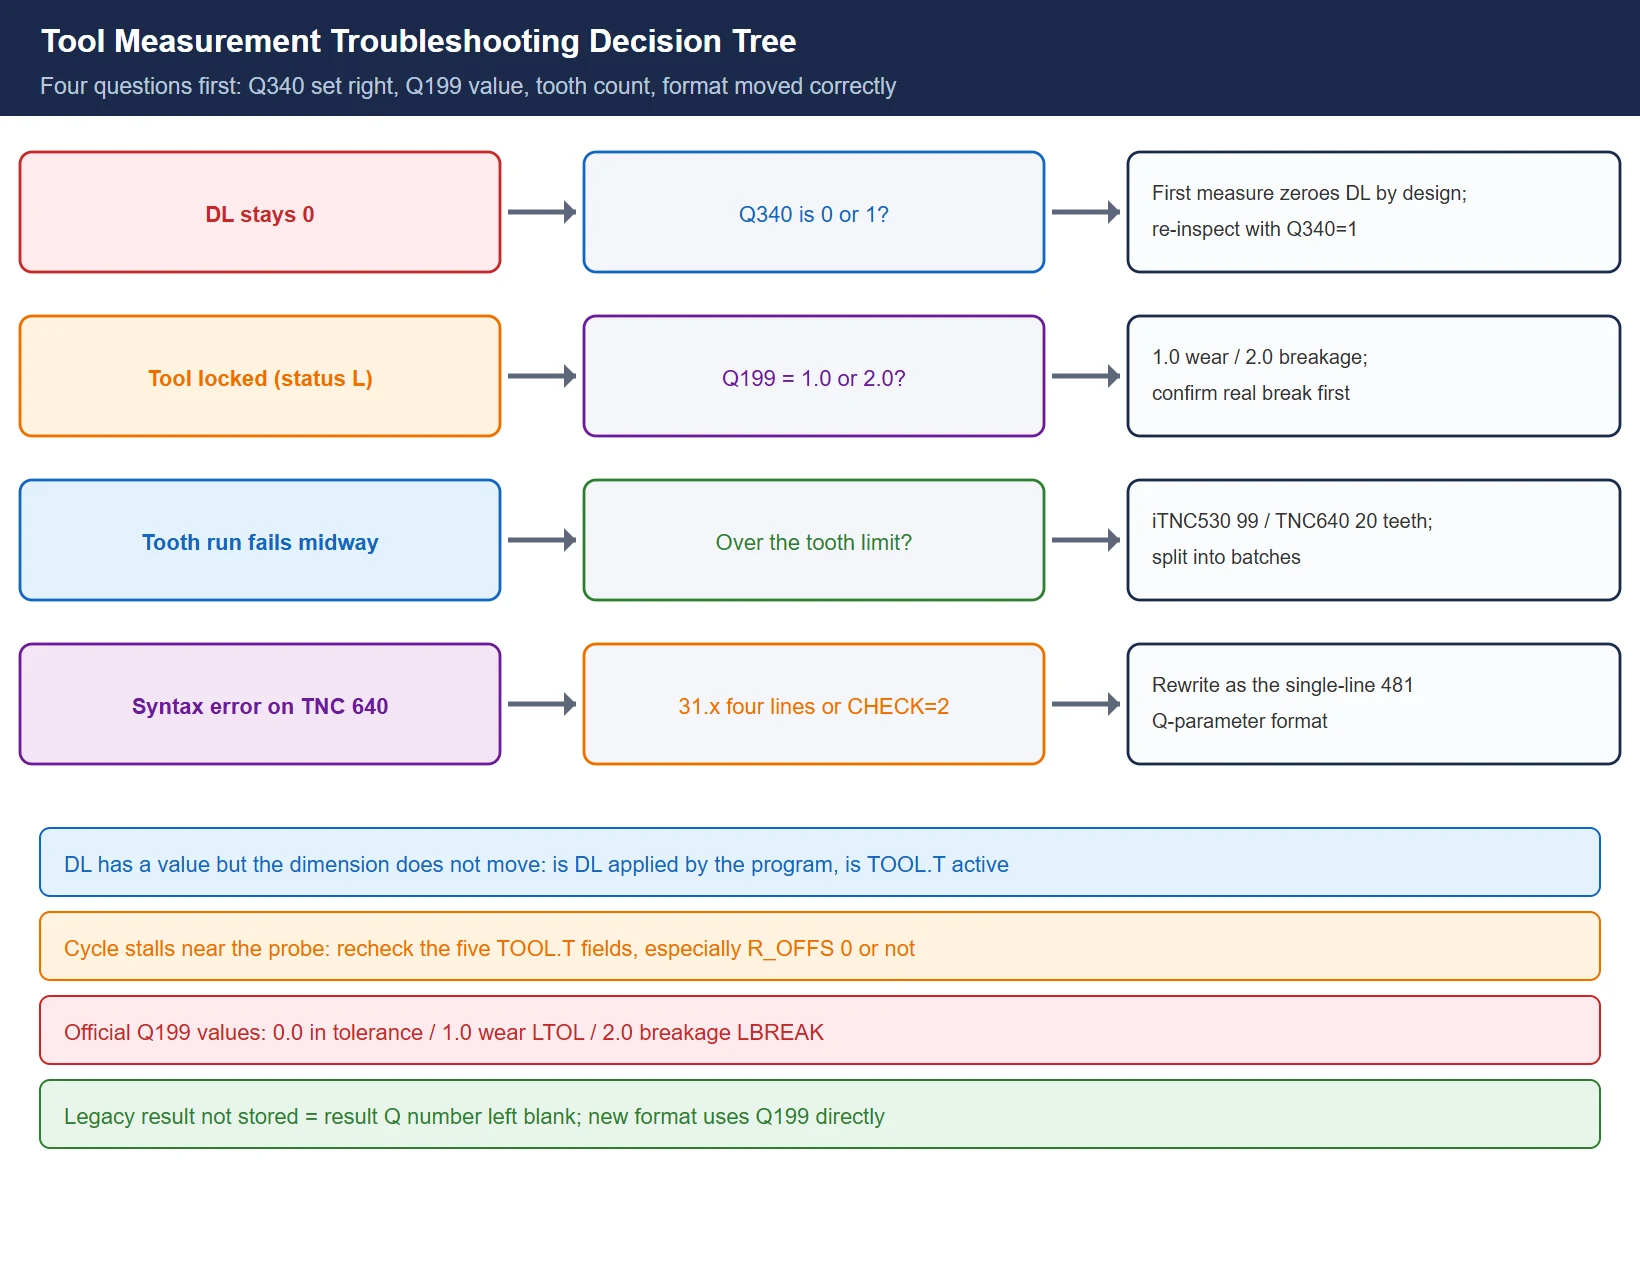1640x1280 pixels.
Task: Click the 'Cycle stalls near the probe' note
Action: pyautogui.click(x=820, y=946)
